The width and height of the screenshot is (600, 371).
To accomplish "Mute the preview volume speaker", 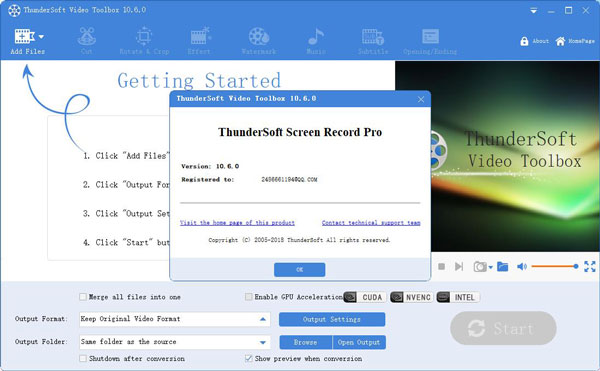I will pyautogui.click(x=522, y=267).
